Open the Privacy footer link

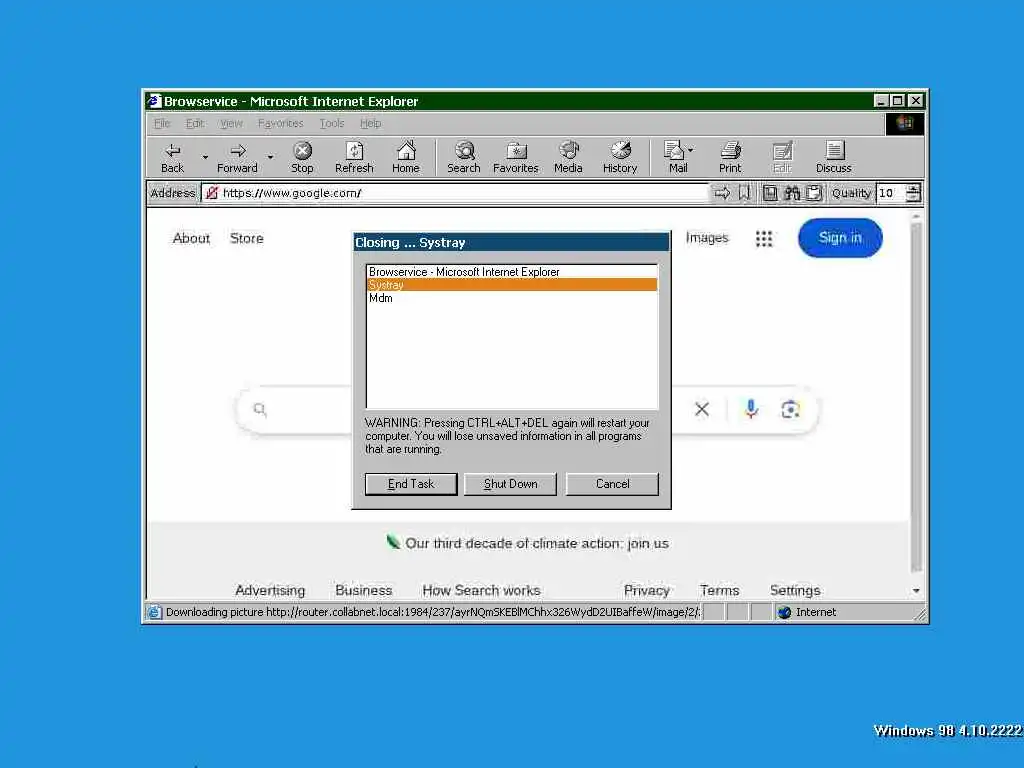[647, 590]
